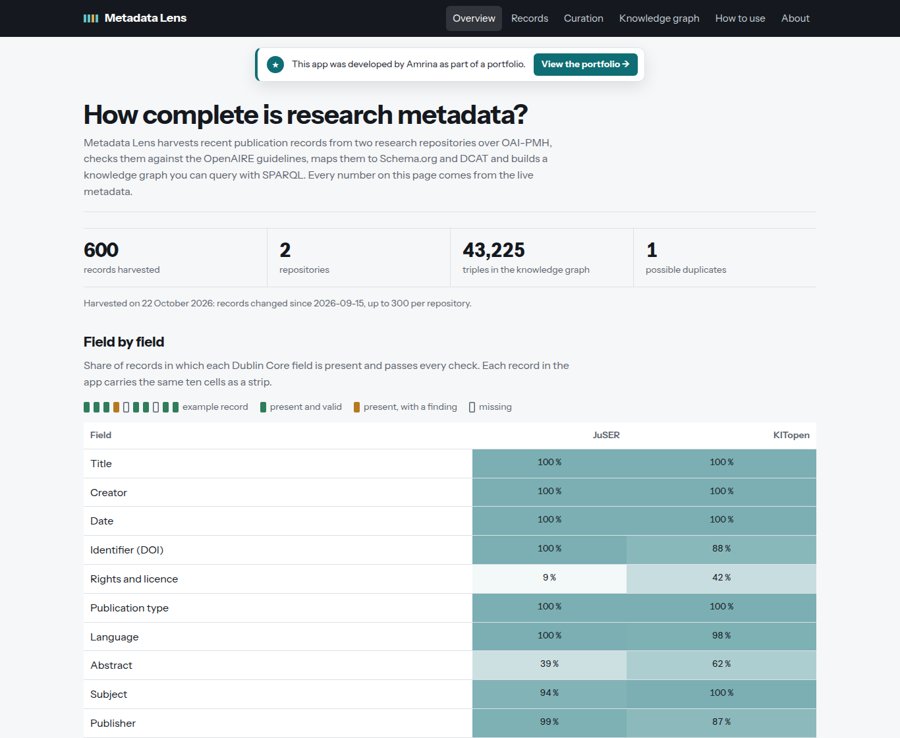The width and height of the screenshot is (900, 738).
Task: Click the 'records harvested' label
Action: click(x=122, y=270)
